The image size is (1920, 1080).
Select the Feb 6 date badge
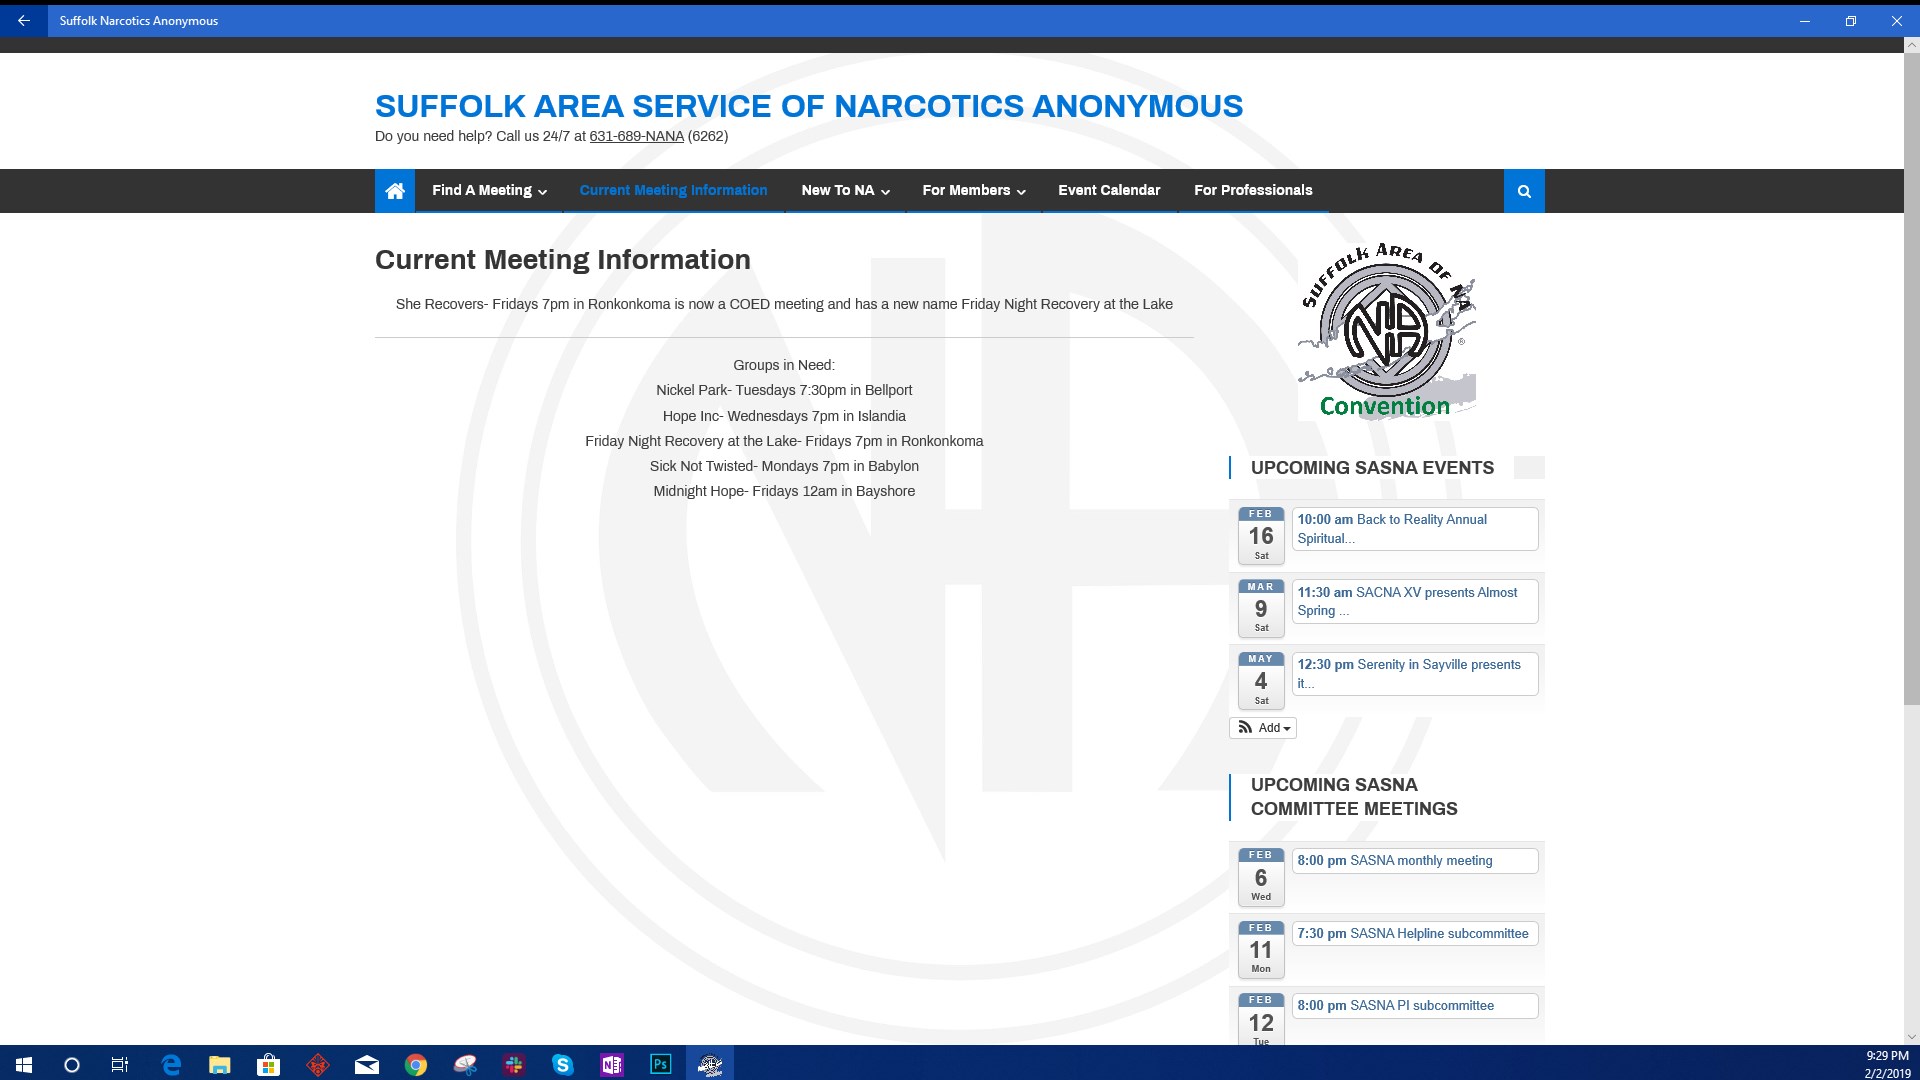1261,876
